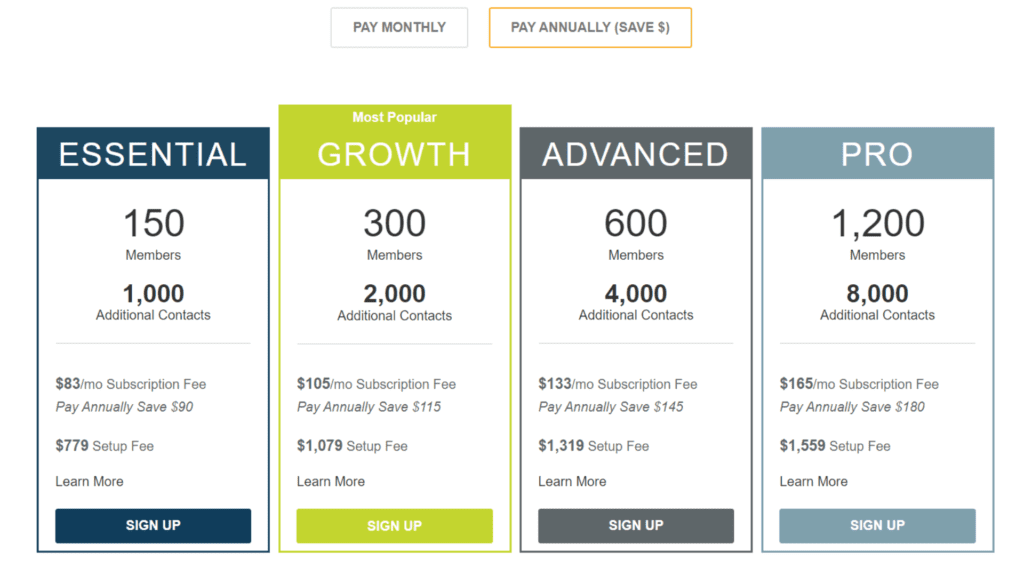Click the ADVANCED plan header

pyautogui.click(x=635, y=153)
